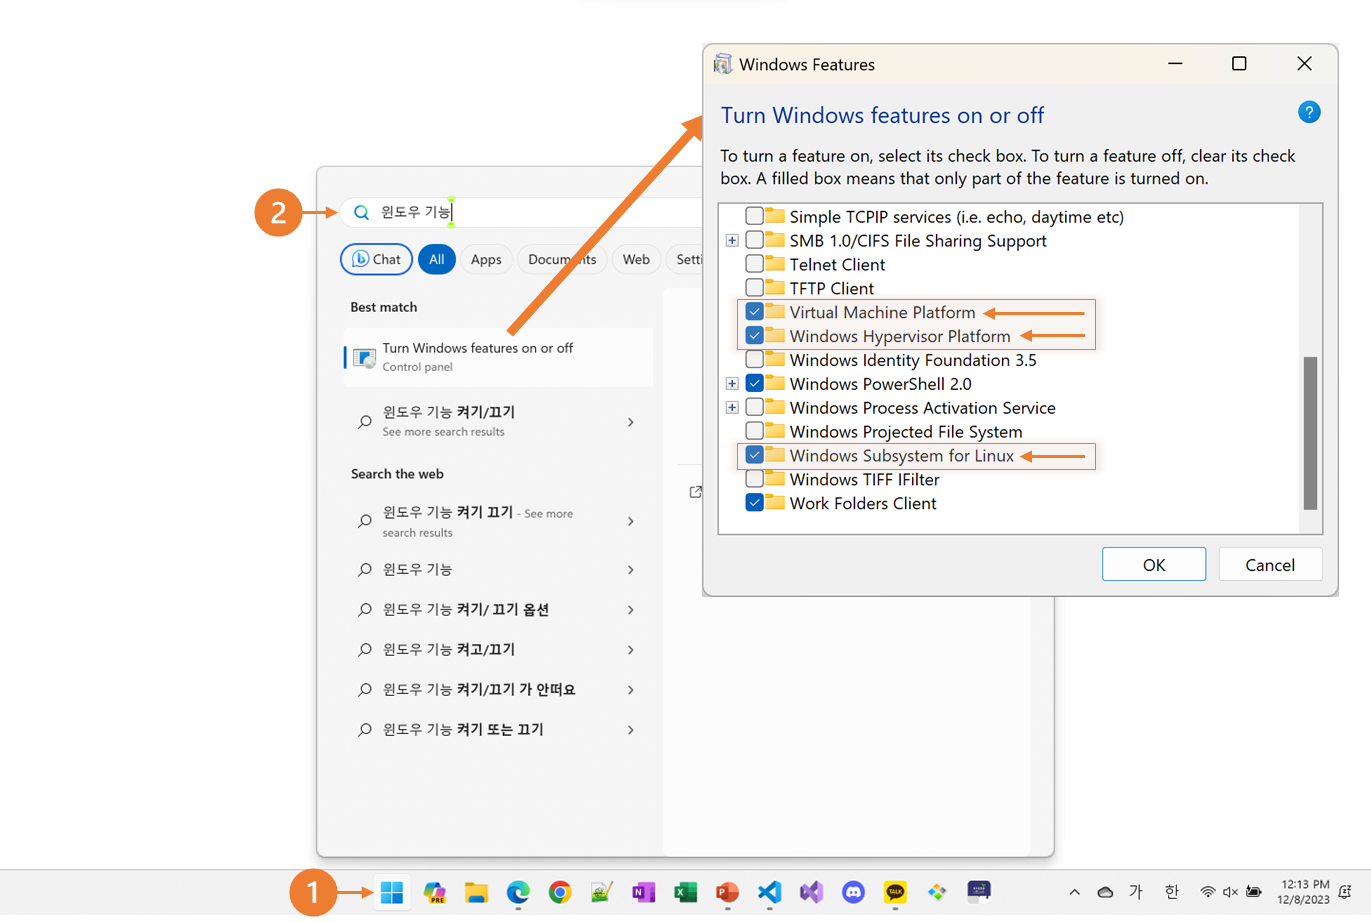This screenshot has height=923, width=1371.
Task: Check SMB 1.0/CIFS File Sharing Support box
Action: click(755, 240)
